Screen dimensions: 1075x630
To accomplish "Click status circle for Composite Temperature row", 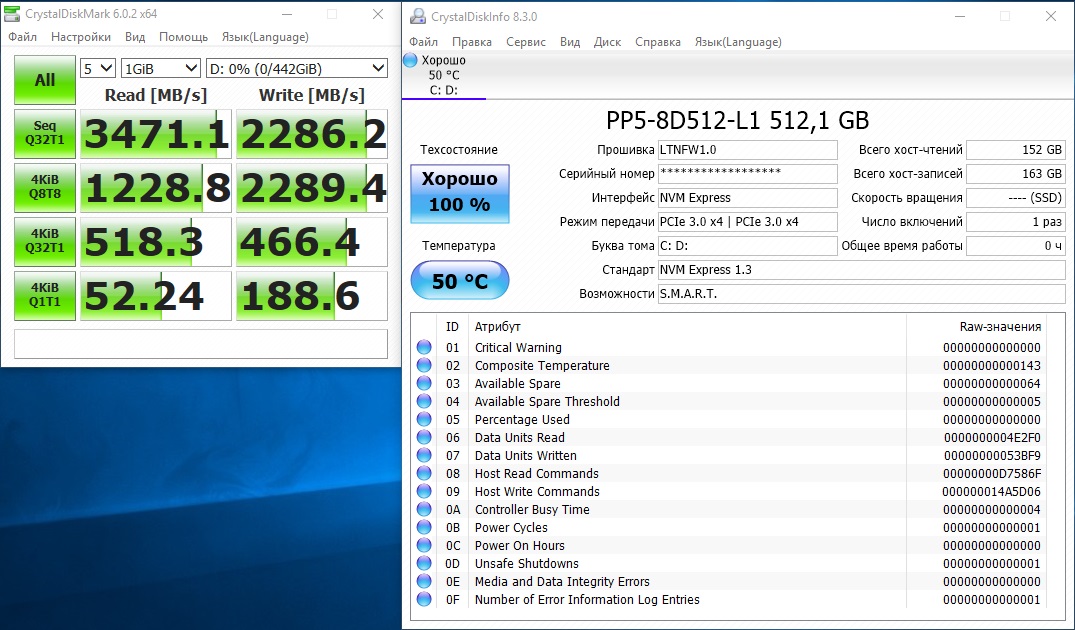I will coord(424,365).
